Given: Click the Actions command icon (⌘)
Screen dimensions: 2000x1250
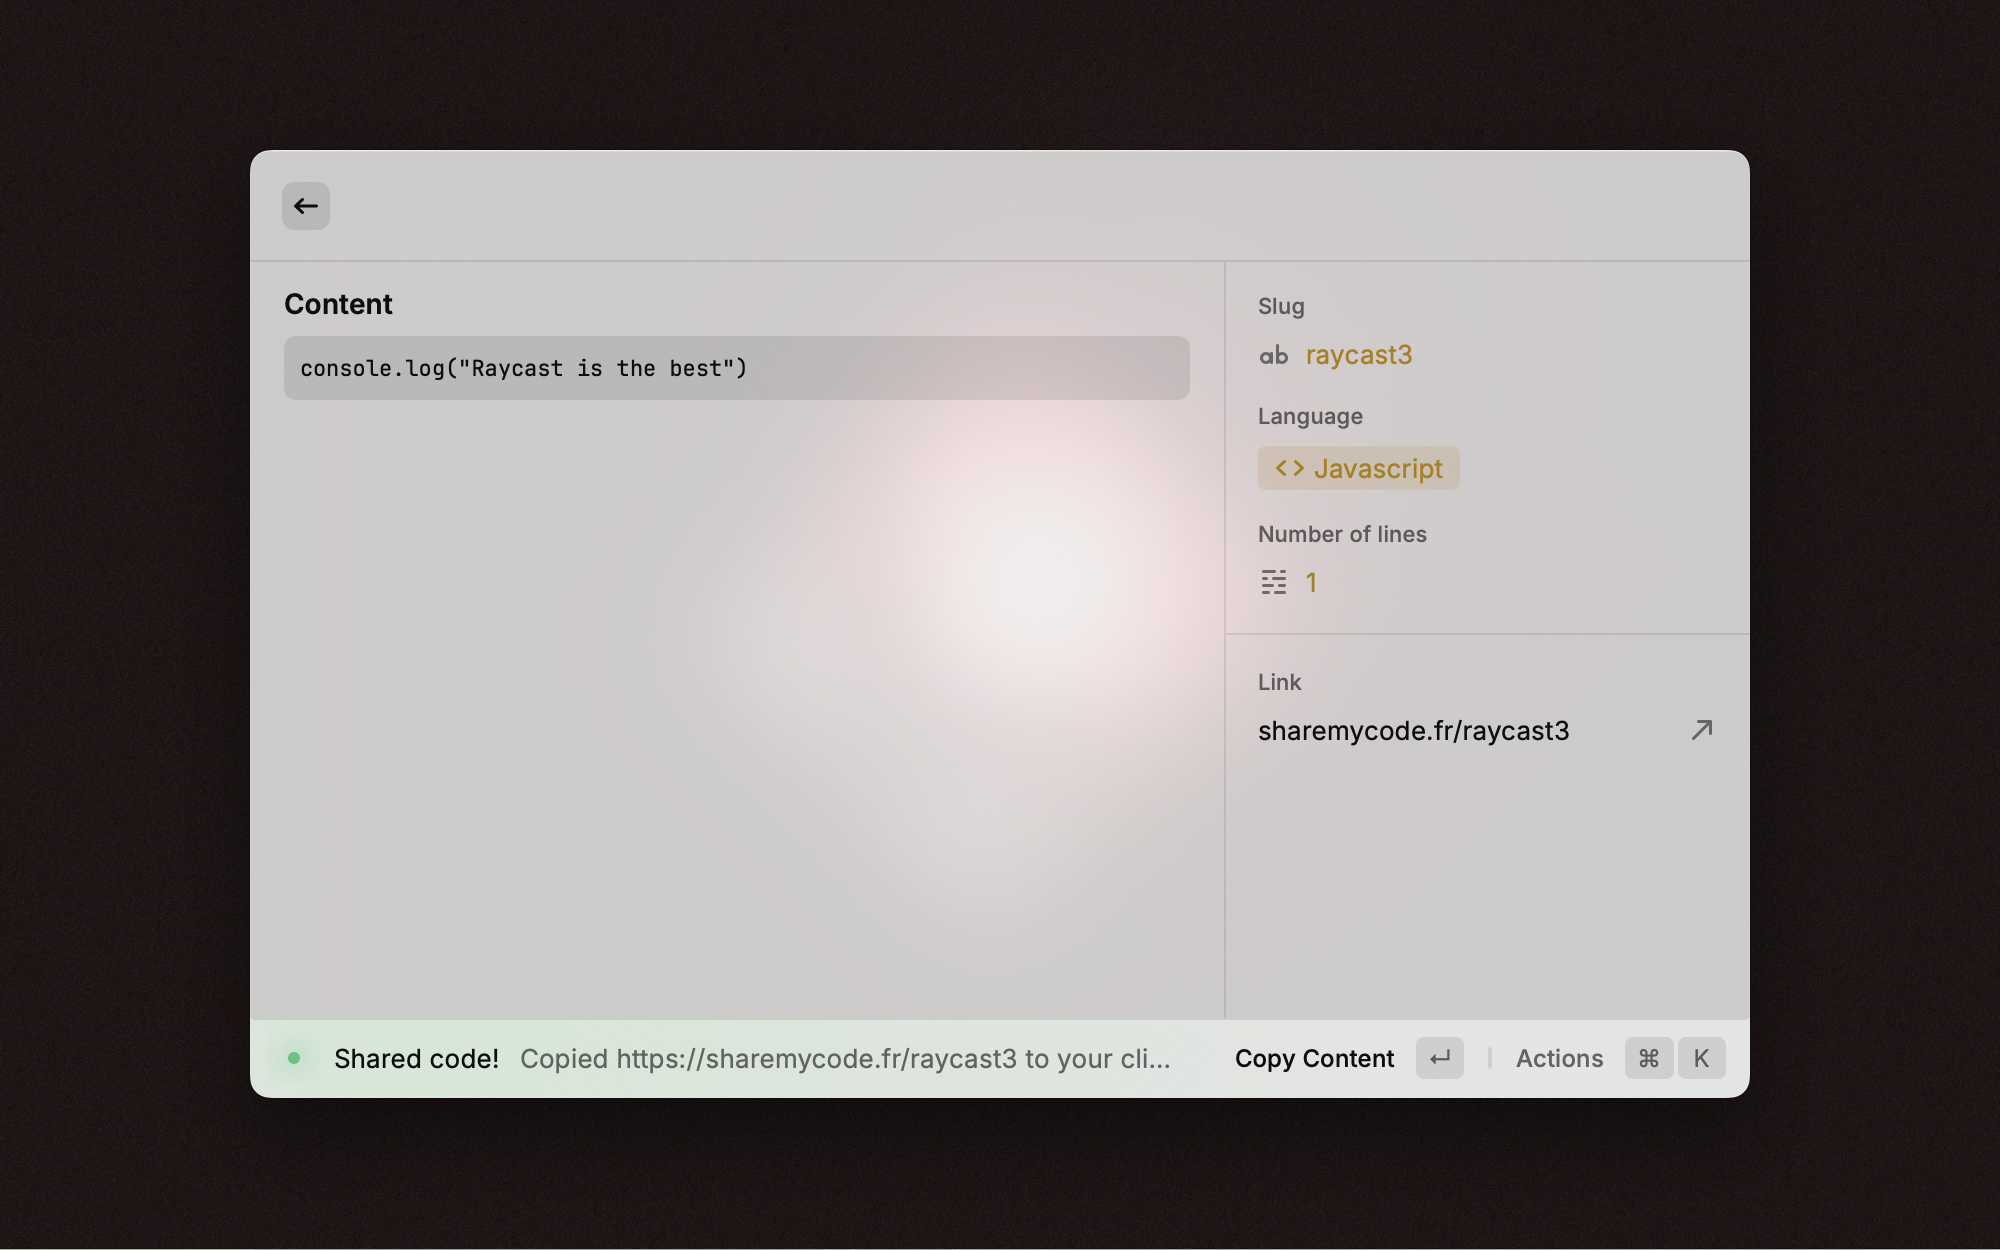Looking at the screenshot, I should point(1647,1058).
